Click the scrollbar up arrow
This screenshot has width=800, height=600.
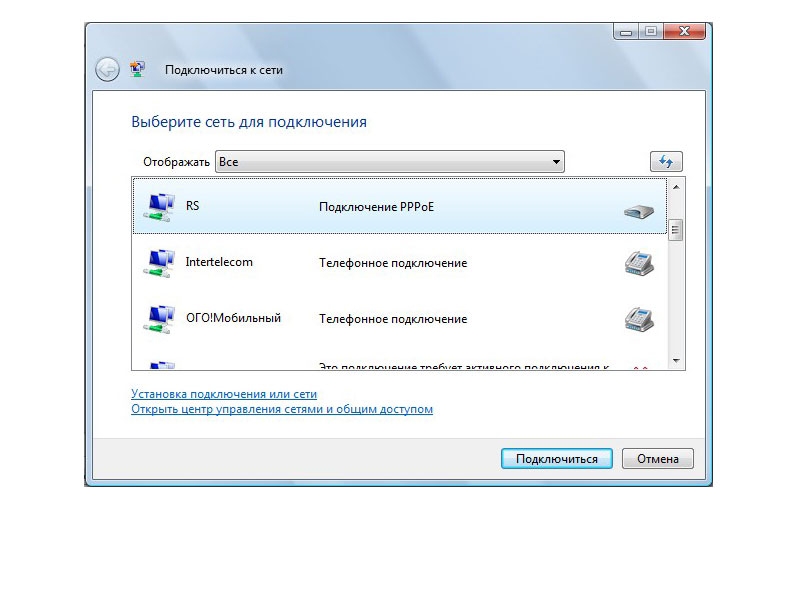tap(676, 187)
